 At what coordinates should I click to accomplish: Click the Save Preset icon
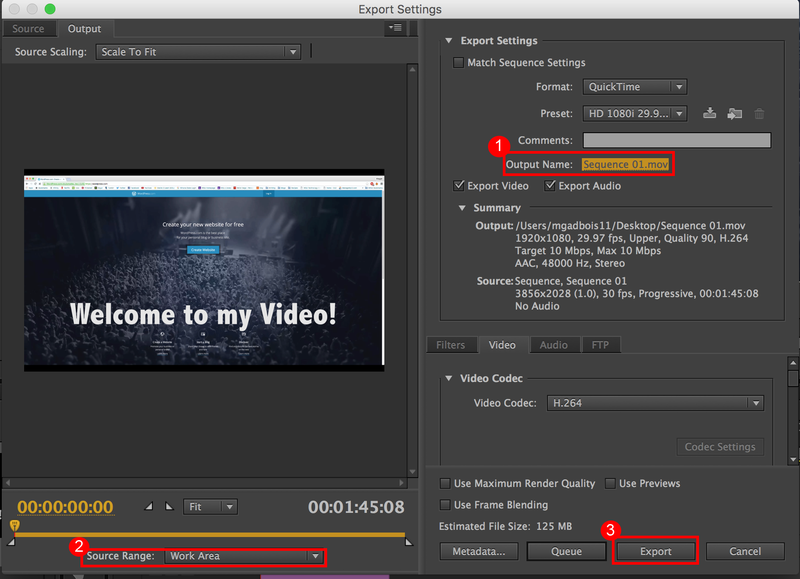tap(710, 114)
